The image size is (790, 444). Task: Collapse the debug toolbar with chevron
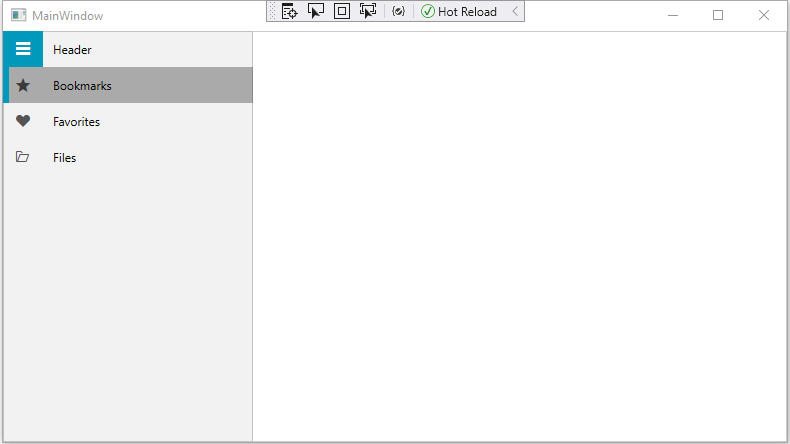click(515, 11)
